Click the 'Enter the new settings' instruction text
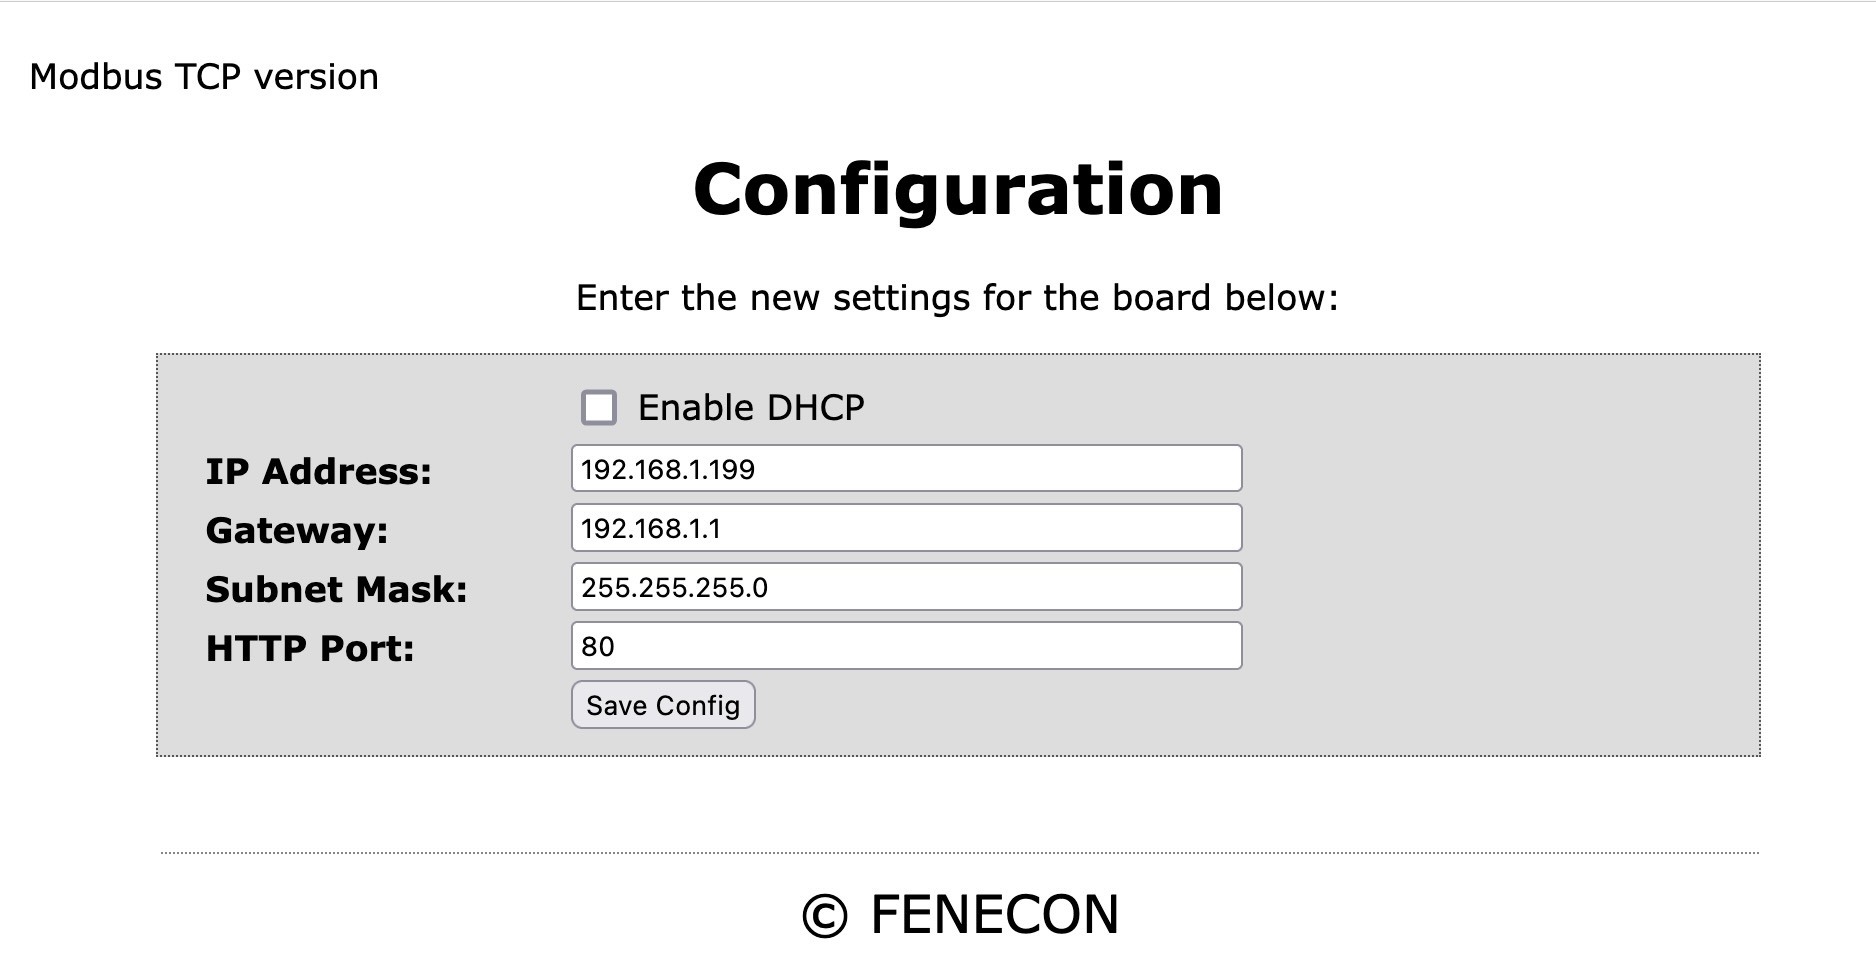1876x977 pixels. 957,298
